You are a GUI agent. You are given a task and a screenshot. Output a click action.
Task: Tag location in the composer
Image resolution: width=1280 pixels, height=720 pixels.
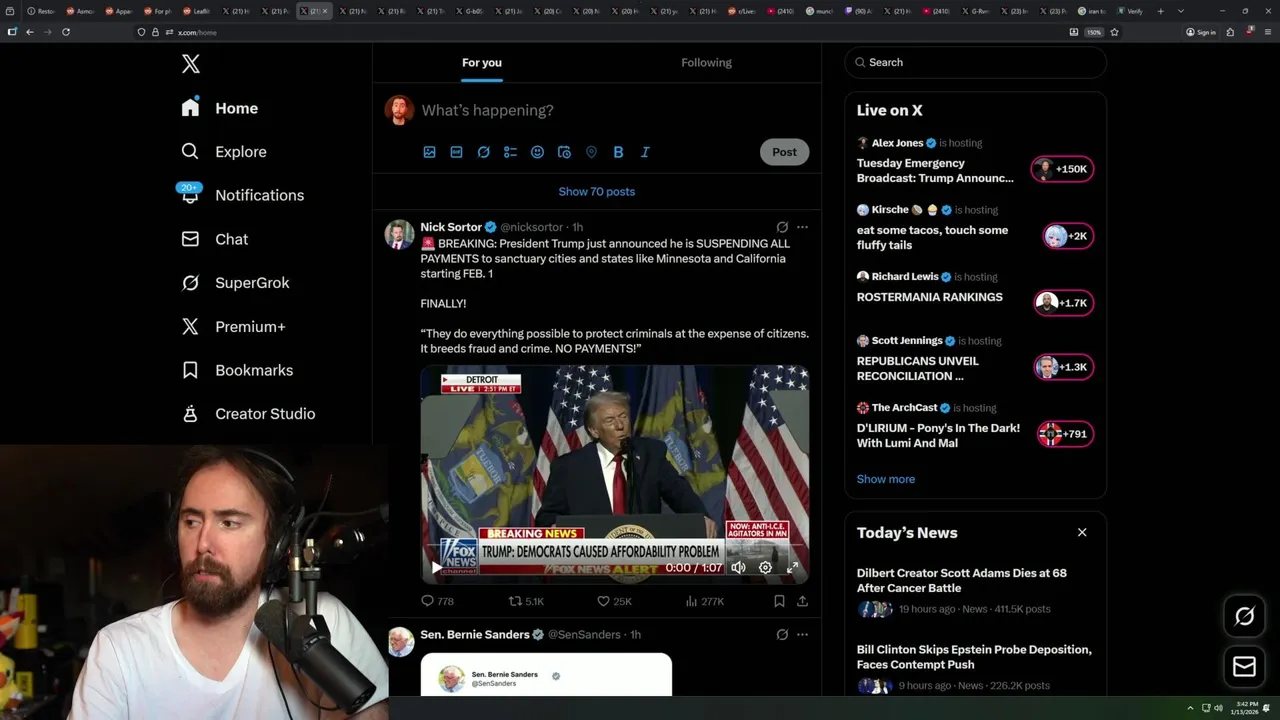pyautogui.click(x=591, y=152)
